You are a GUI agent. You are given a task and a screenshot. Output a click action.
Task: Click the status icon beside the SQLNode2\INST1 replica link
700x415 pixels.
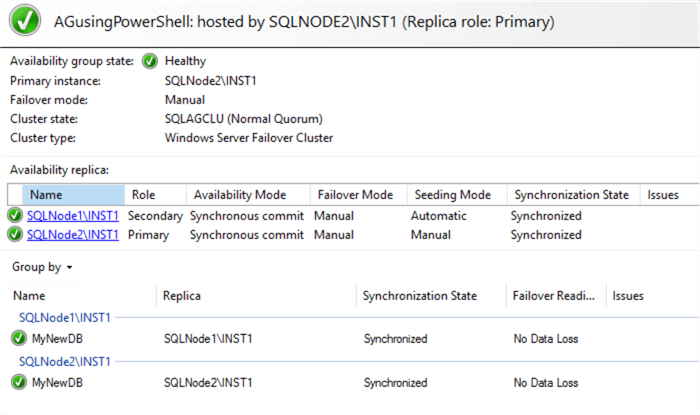point(15,235)
